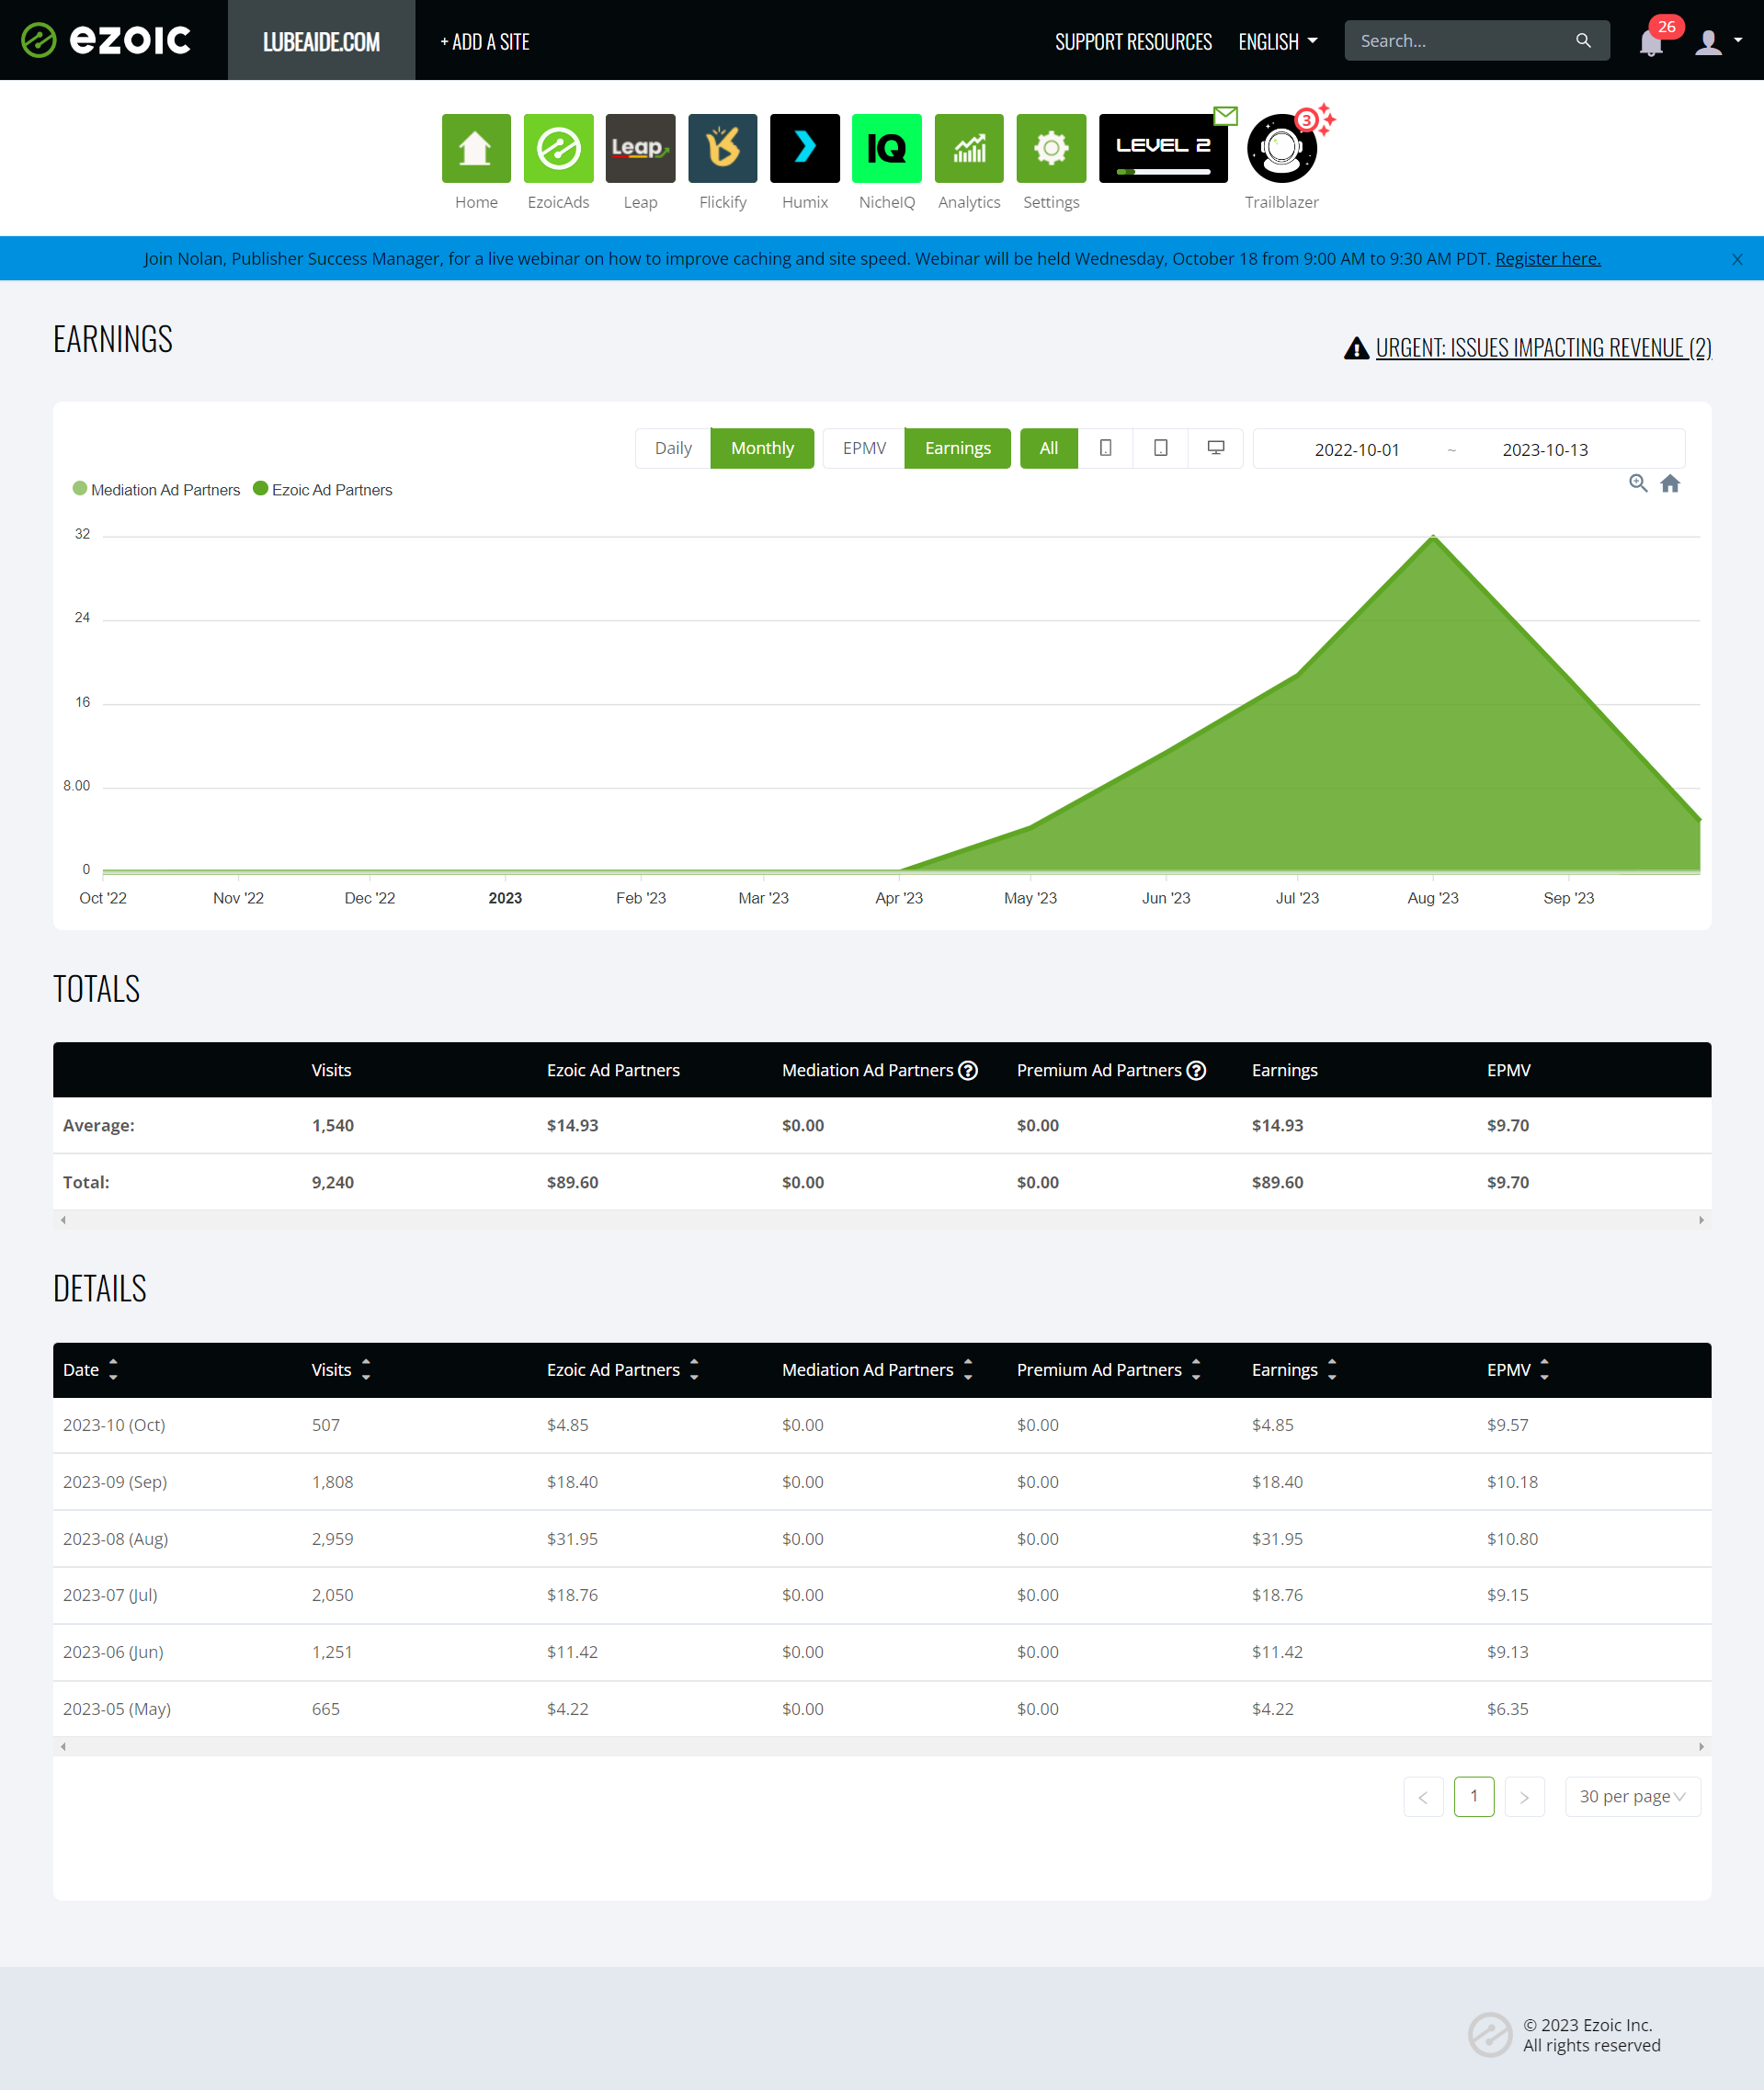The height and width of the screenshot is (2090, 1764).
Task: Go to next page of details
Action: point(1524,1797)
